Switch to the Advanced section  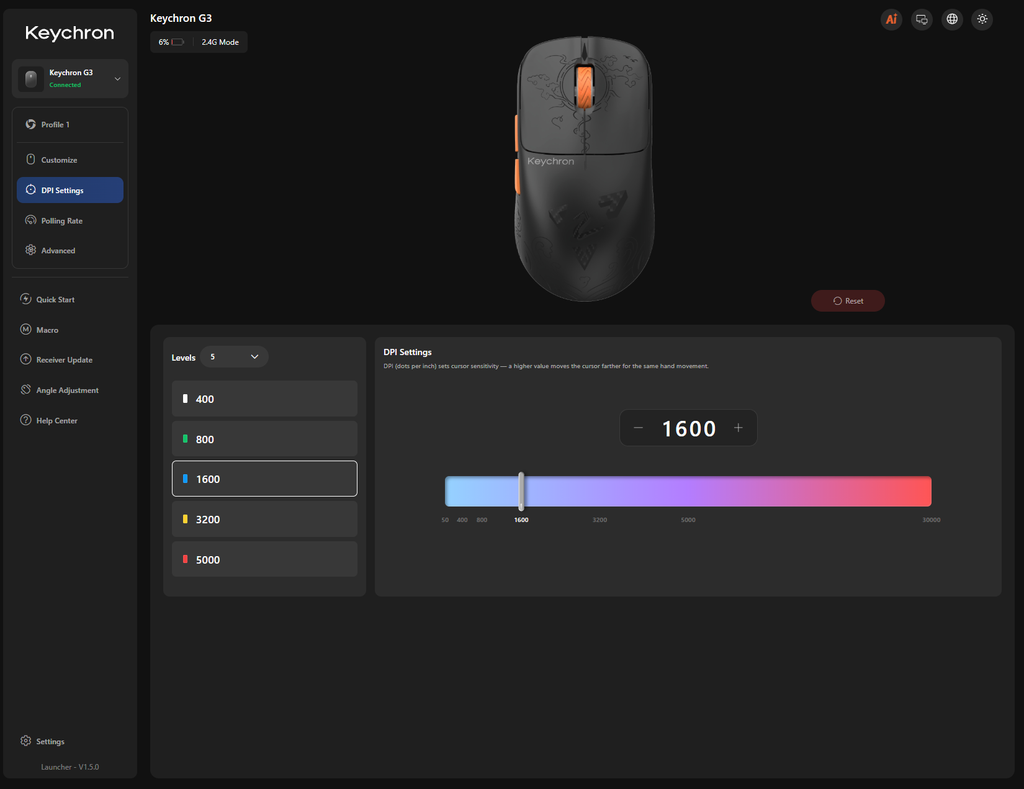tap(70, 251)
